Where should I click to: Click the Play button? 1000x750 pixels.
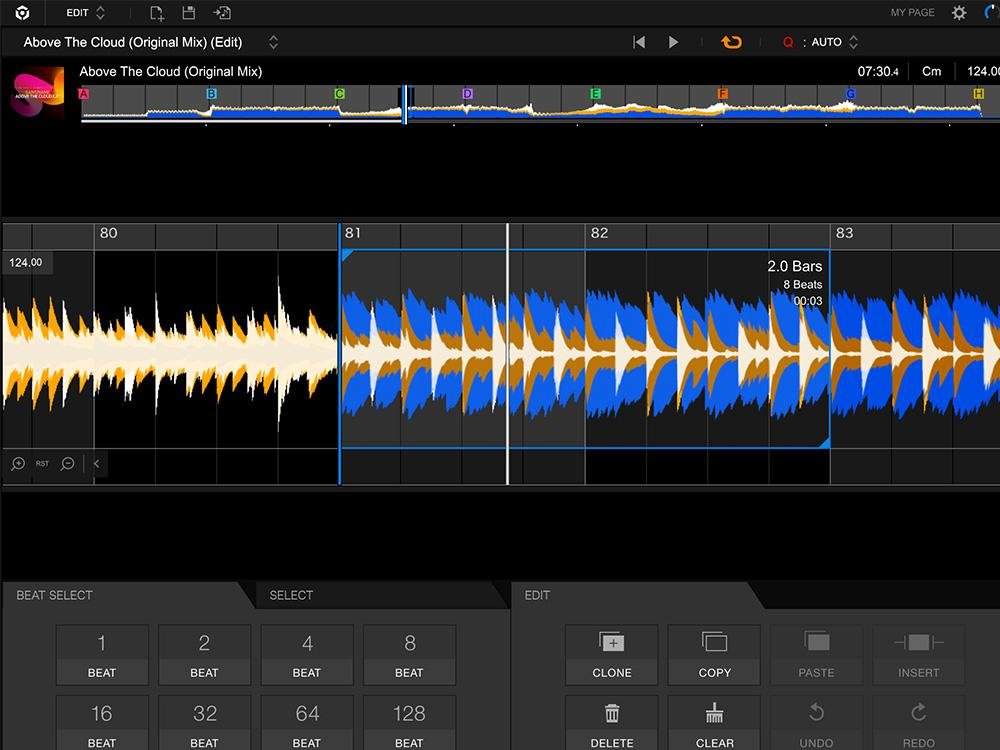[x=673, y=42]
